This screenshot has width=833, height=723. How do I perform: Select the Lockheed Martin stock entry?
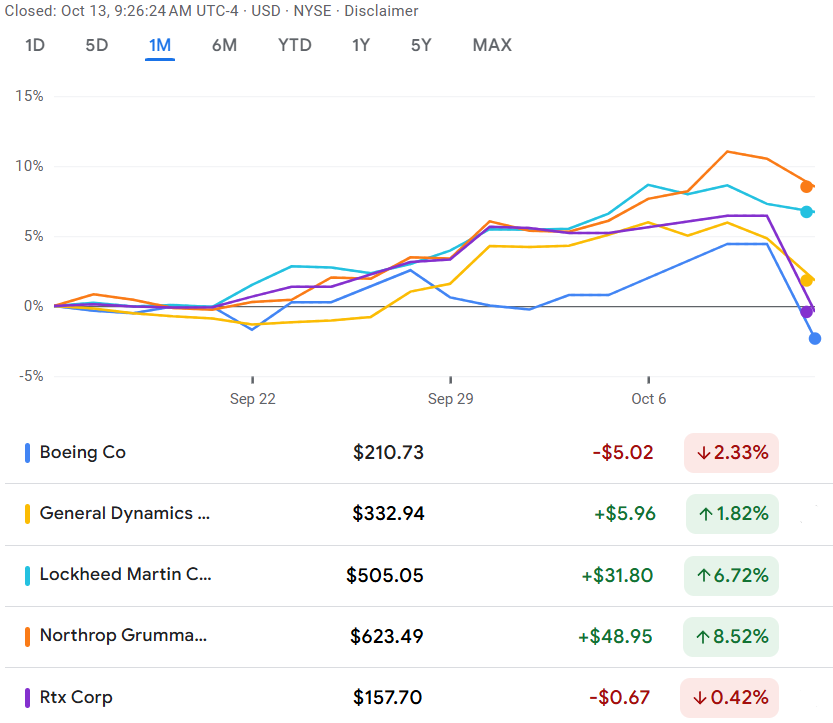(x=125, y=574)
